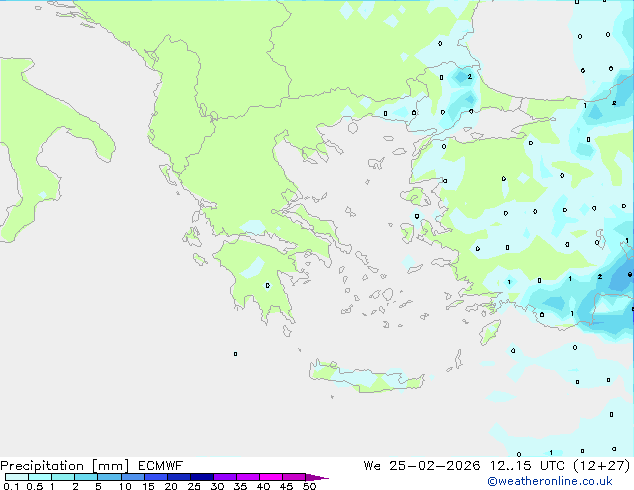Click the '40' legend scale value
The width and height of the screenshot is (634, 490).
point(263,486)
